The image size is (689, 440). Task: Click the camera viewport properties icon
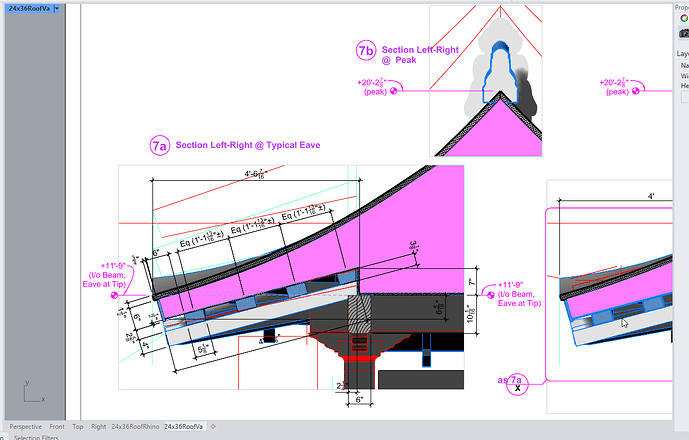(x=684, y=33)
